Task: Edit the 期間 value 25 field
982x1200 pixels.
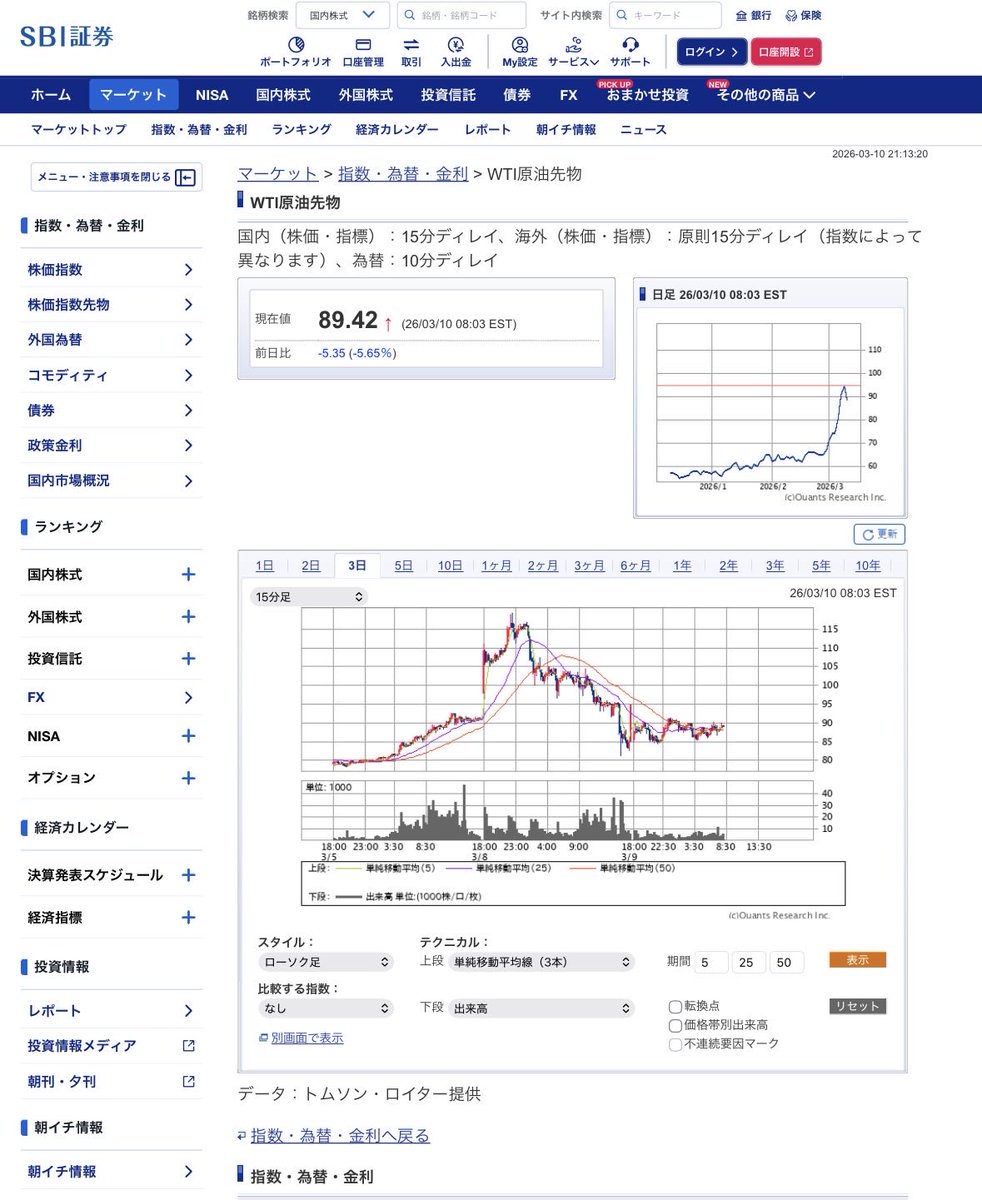Action: coord(748,962)
